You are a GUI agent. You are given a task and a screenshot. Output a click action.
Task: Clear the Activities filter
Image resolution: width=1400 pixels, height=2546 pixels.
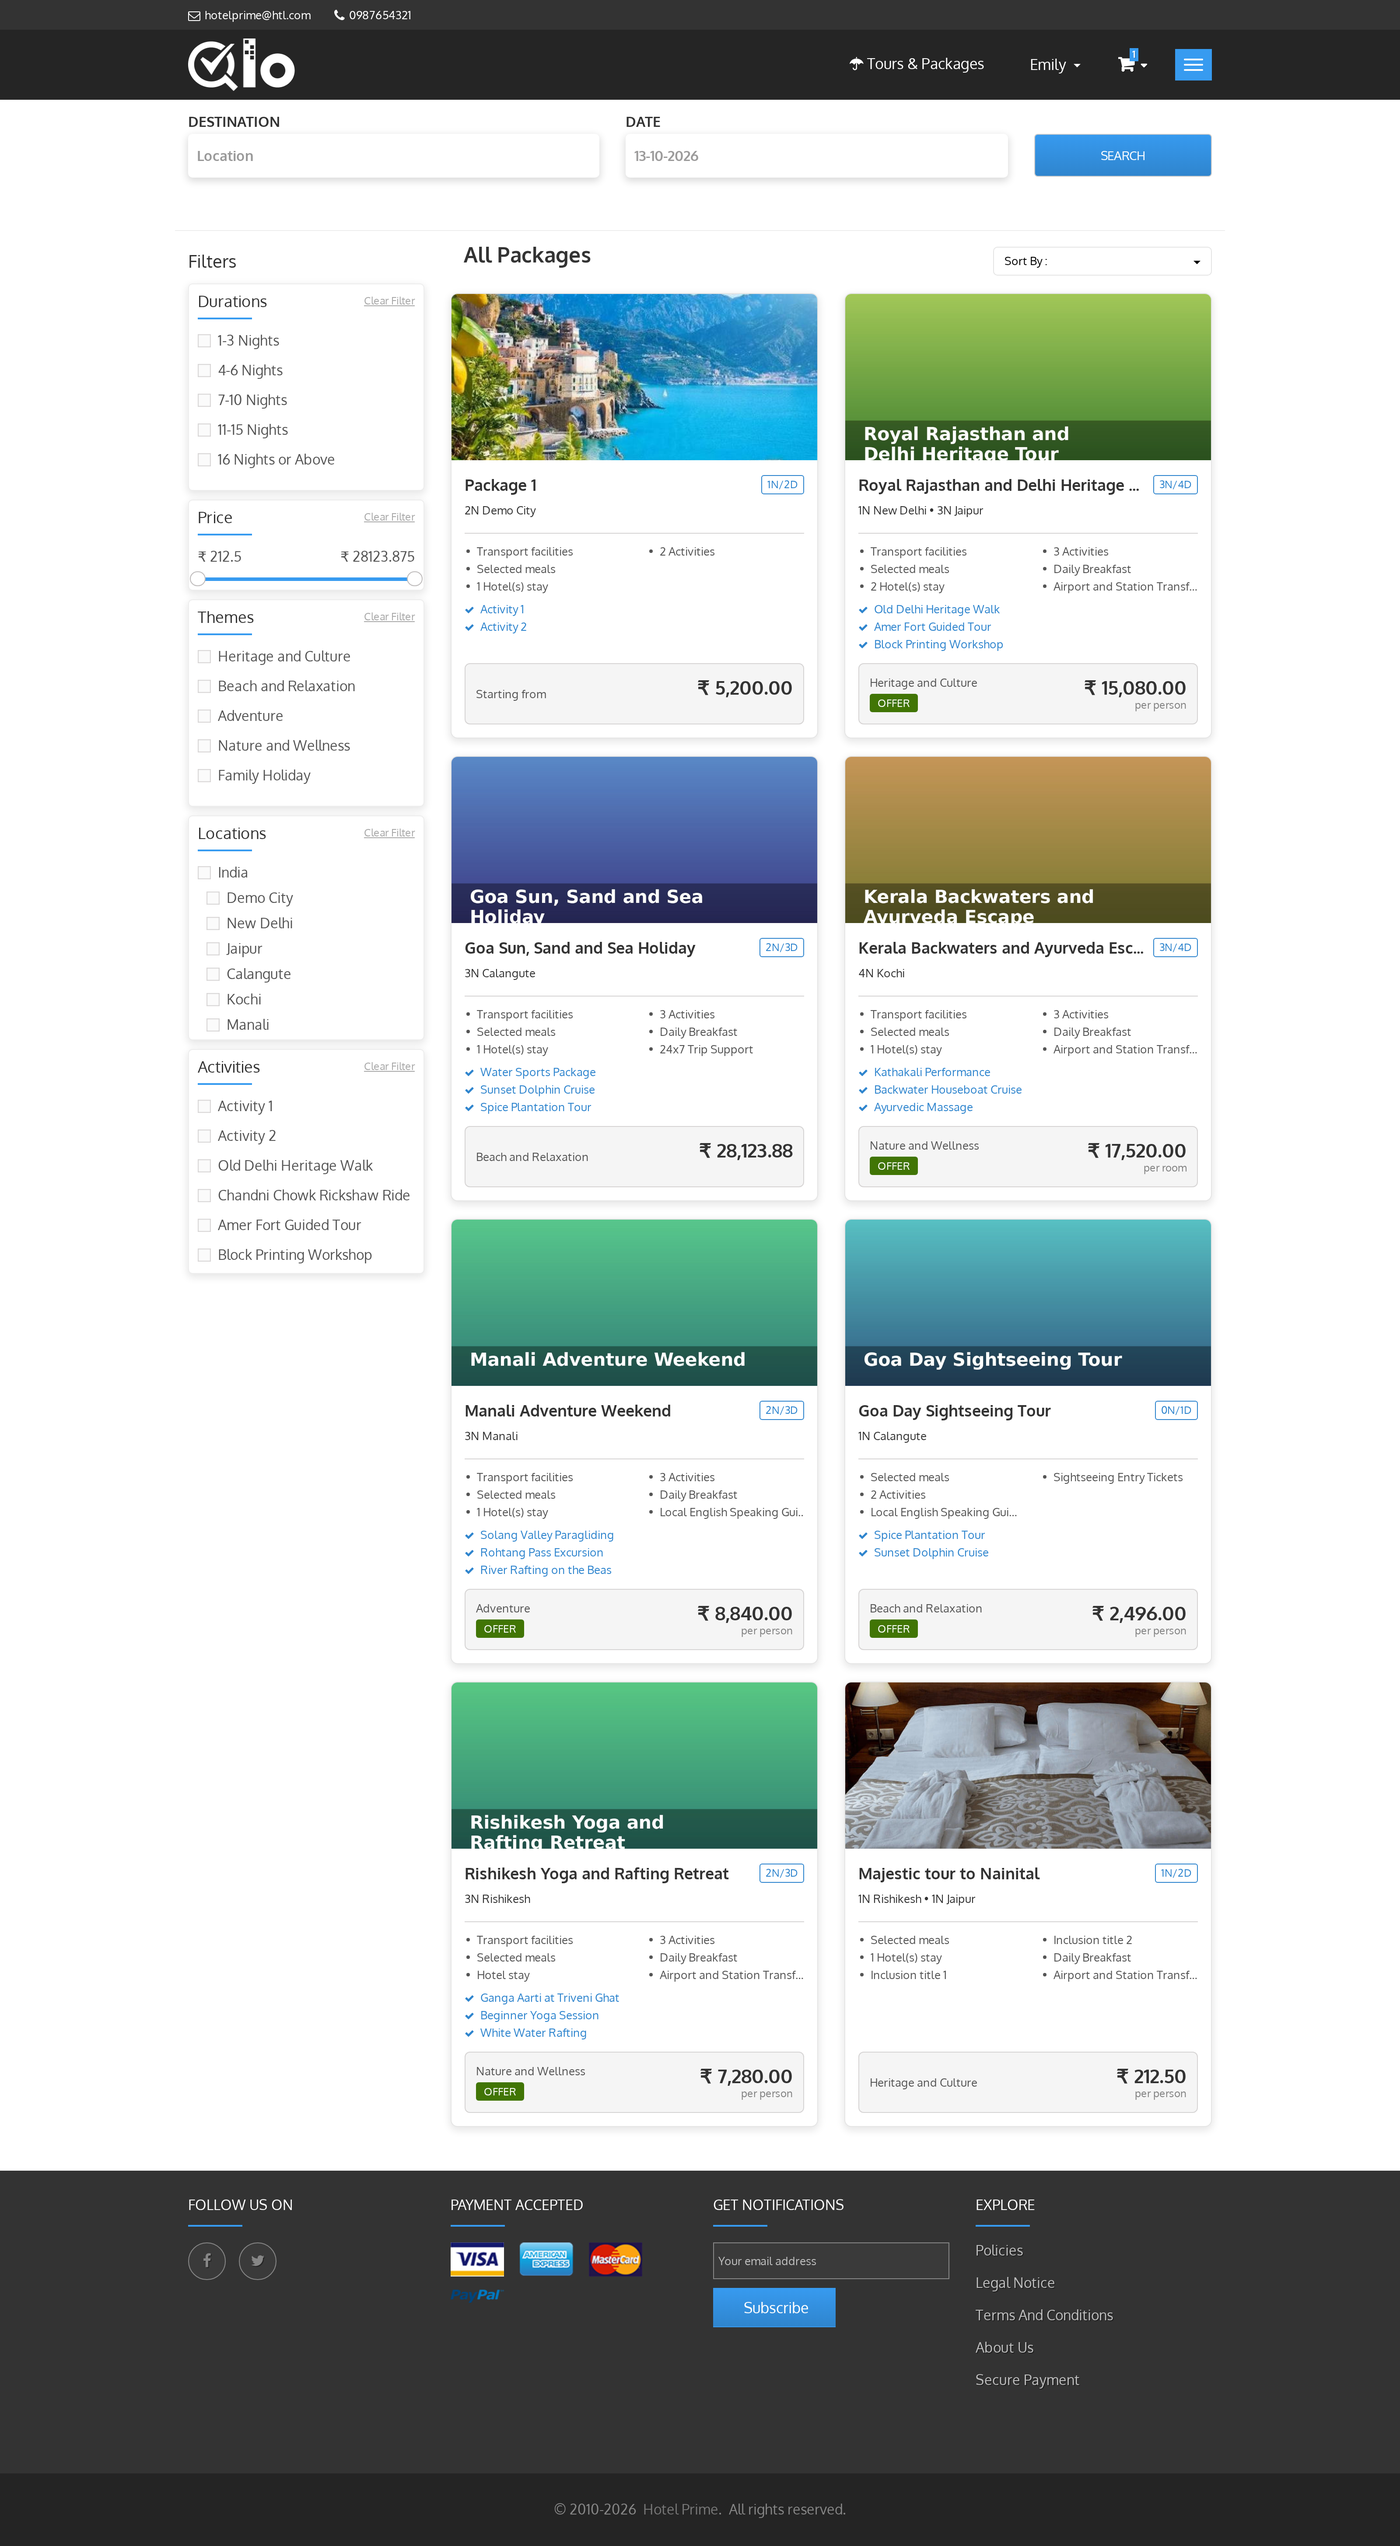(389, 1067)
